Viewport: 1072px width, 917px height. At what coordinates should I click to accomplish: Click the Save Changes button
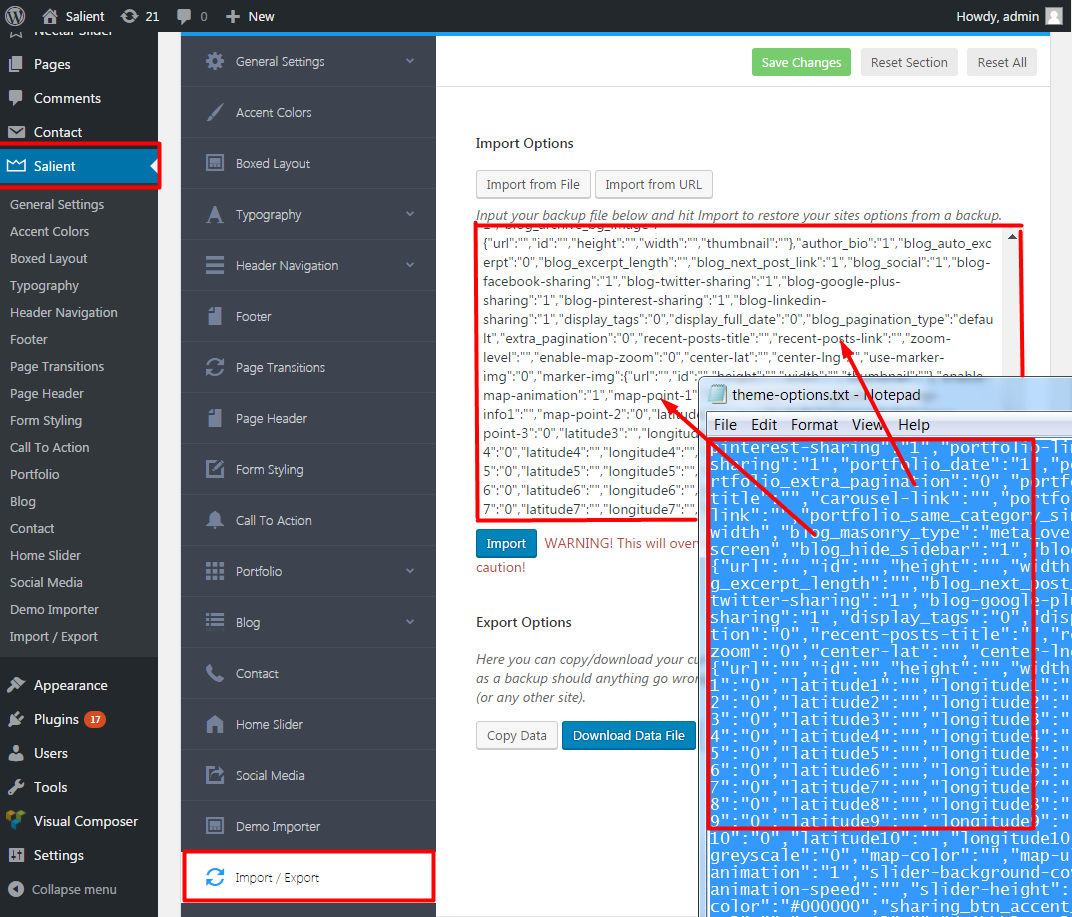(801, 62)
